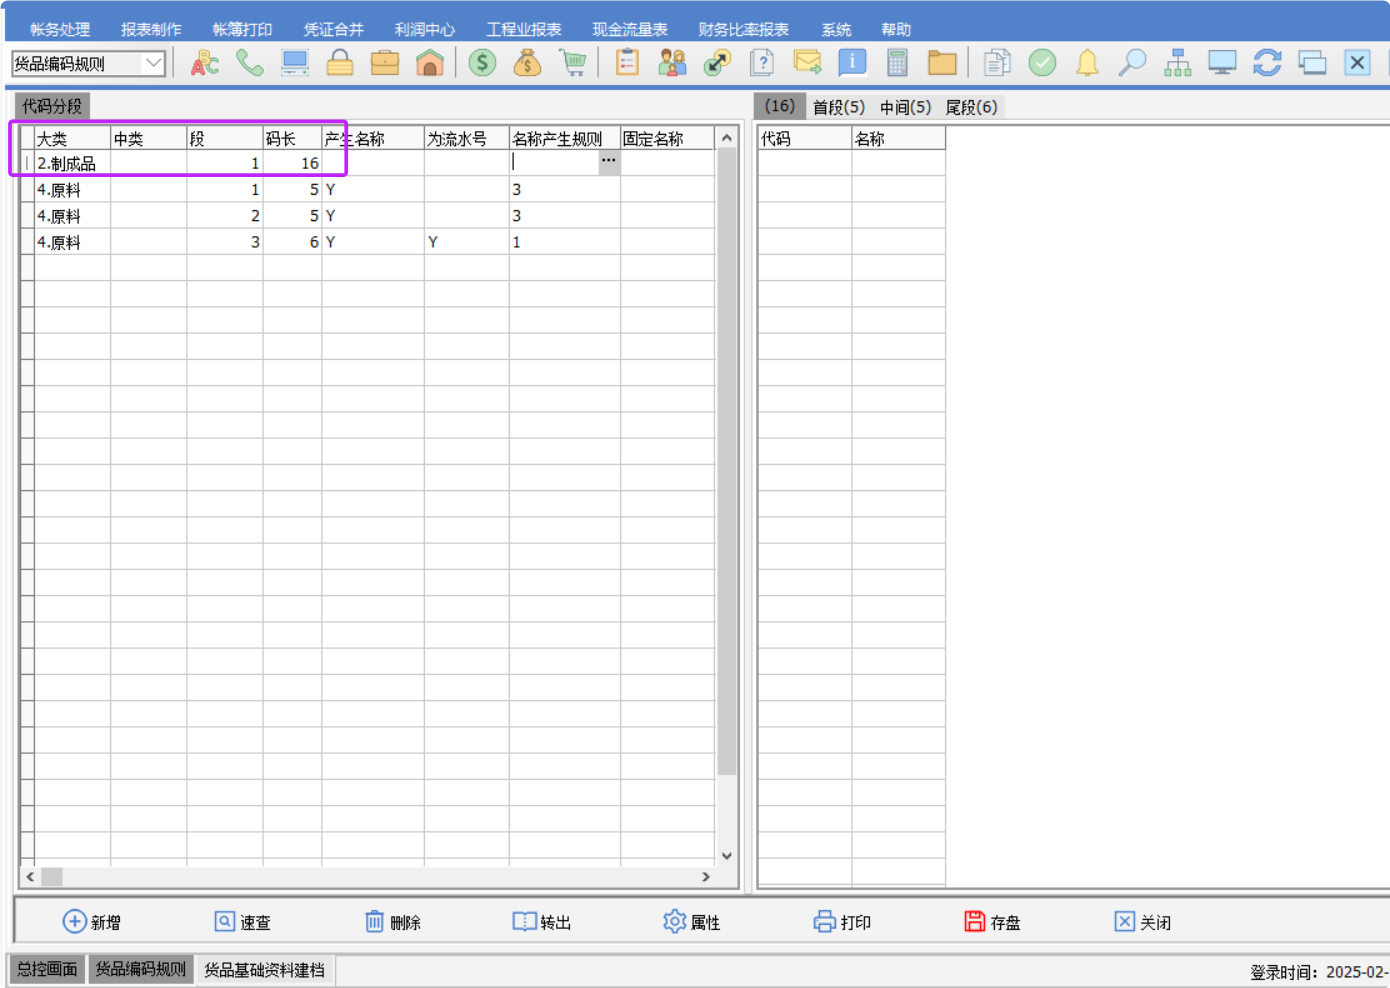Click the blue refresh arrows icon
Viewport: 1390px width, 988px height.
click(1267, 63)
